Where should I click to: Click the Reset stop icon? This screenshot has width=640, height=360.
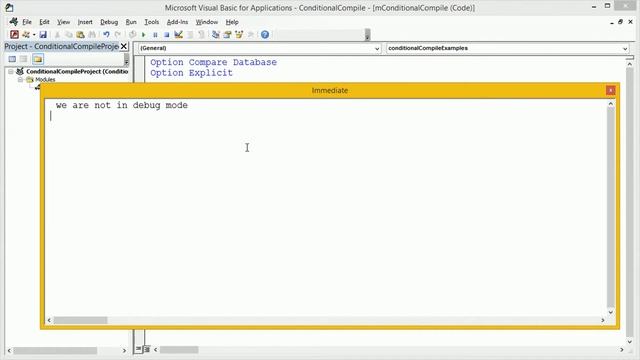pyautogui.click(x=167, y=35)
